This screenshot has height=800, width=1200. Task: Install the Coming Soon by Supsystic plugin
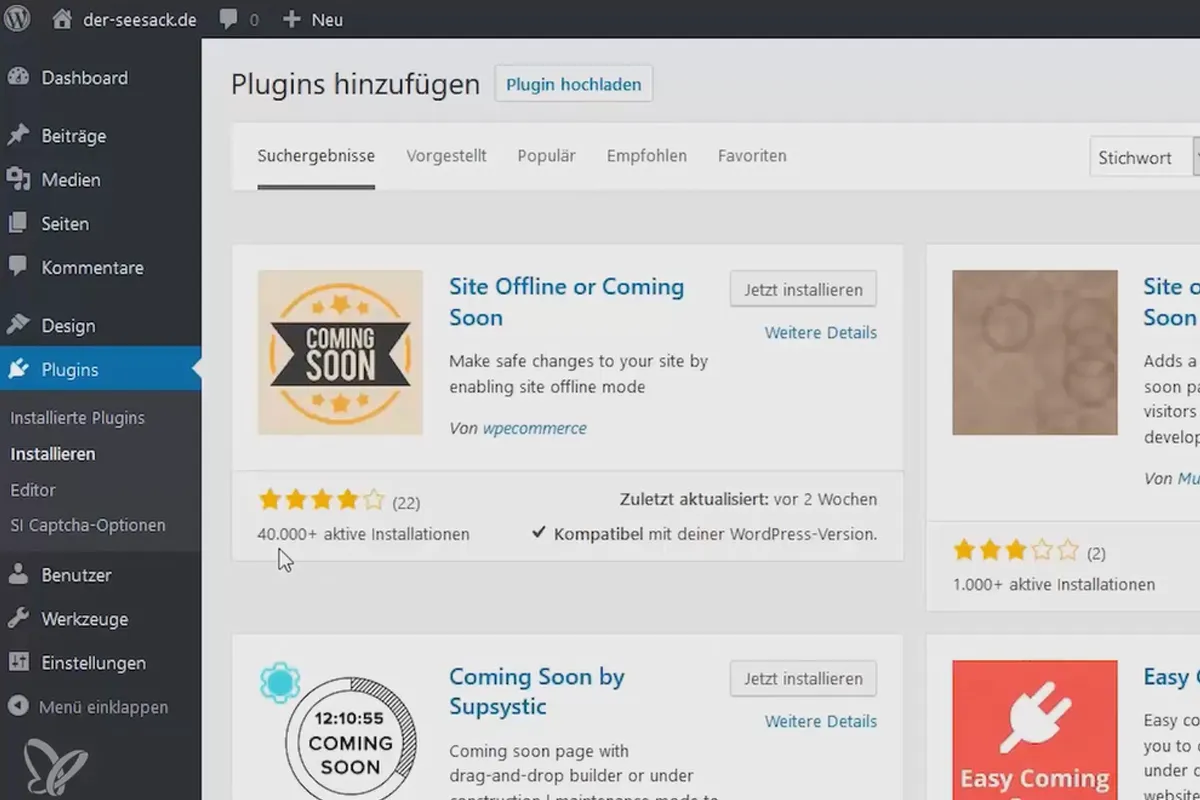(803, 679)
